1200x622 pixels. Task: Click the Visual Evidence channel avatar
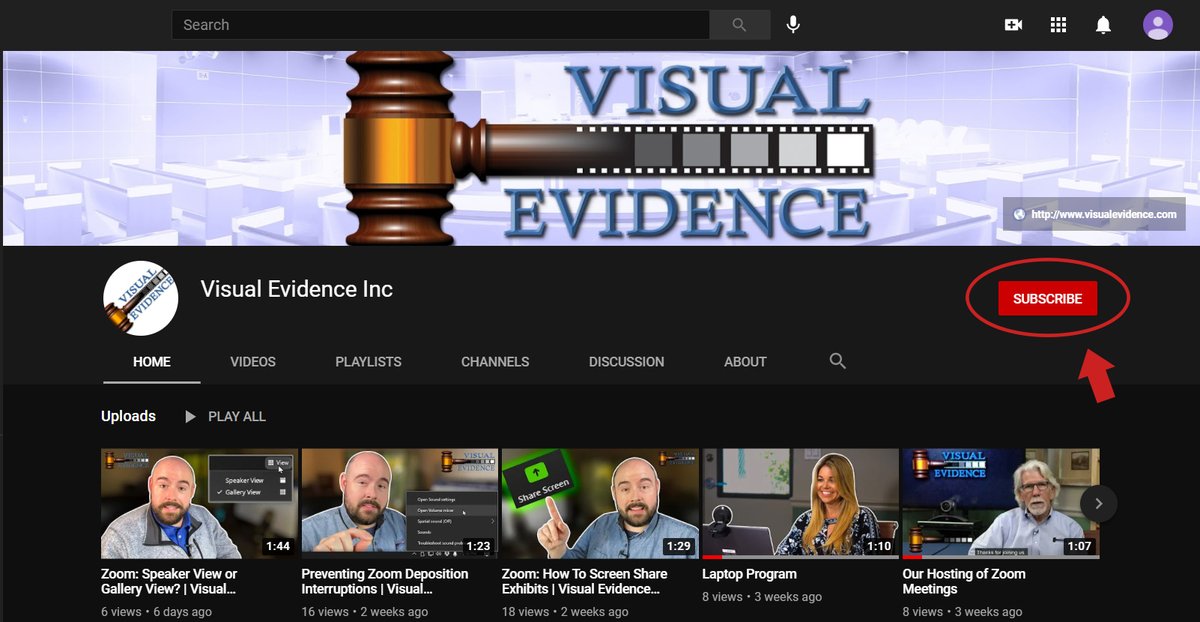pos(141,298)
